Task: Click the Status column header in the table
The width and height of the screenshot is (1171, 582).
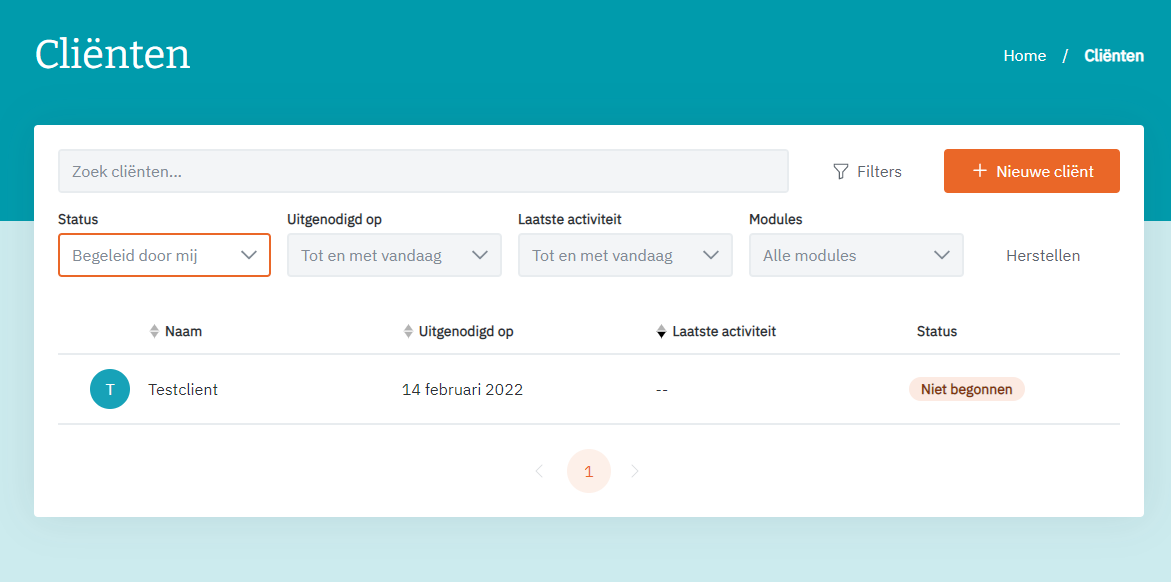Action: tap(937, 332)
